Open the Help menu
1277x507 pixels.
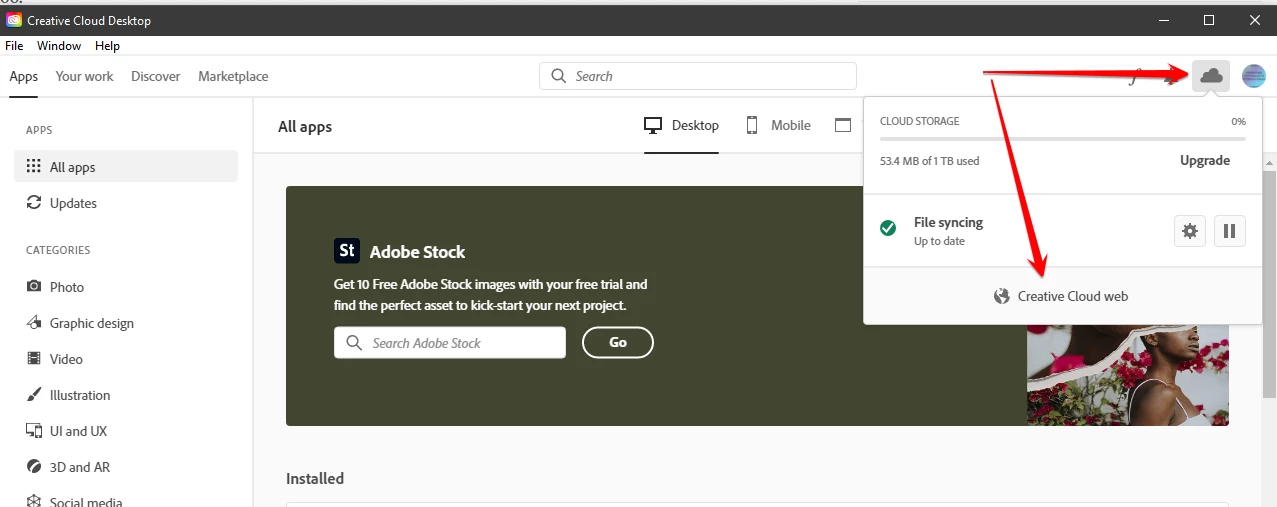click(107, 46)
